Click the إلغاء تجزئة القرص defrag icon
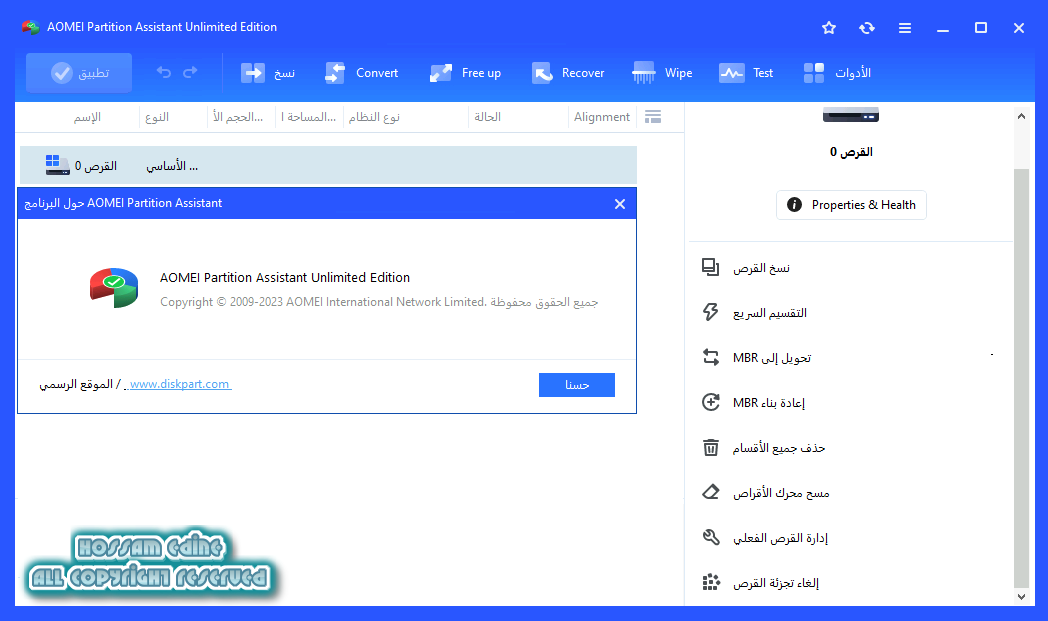 [710, 582]
